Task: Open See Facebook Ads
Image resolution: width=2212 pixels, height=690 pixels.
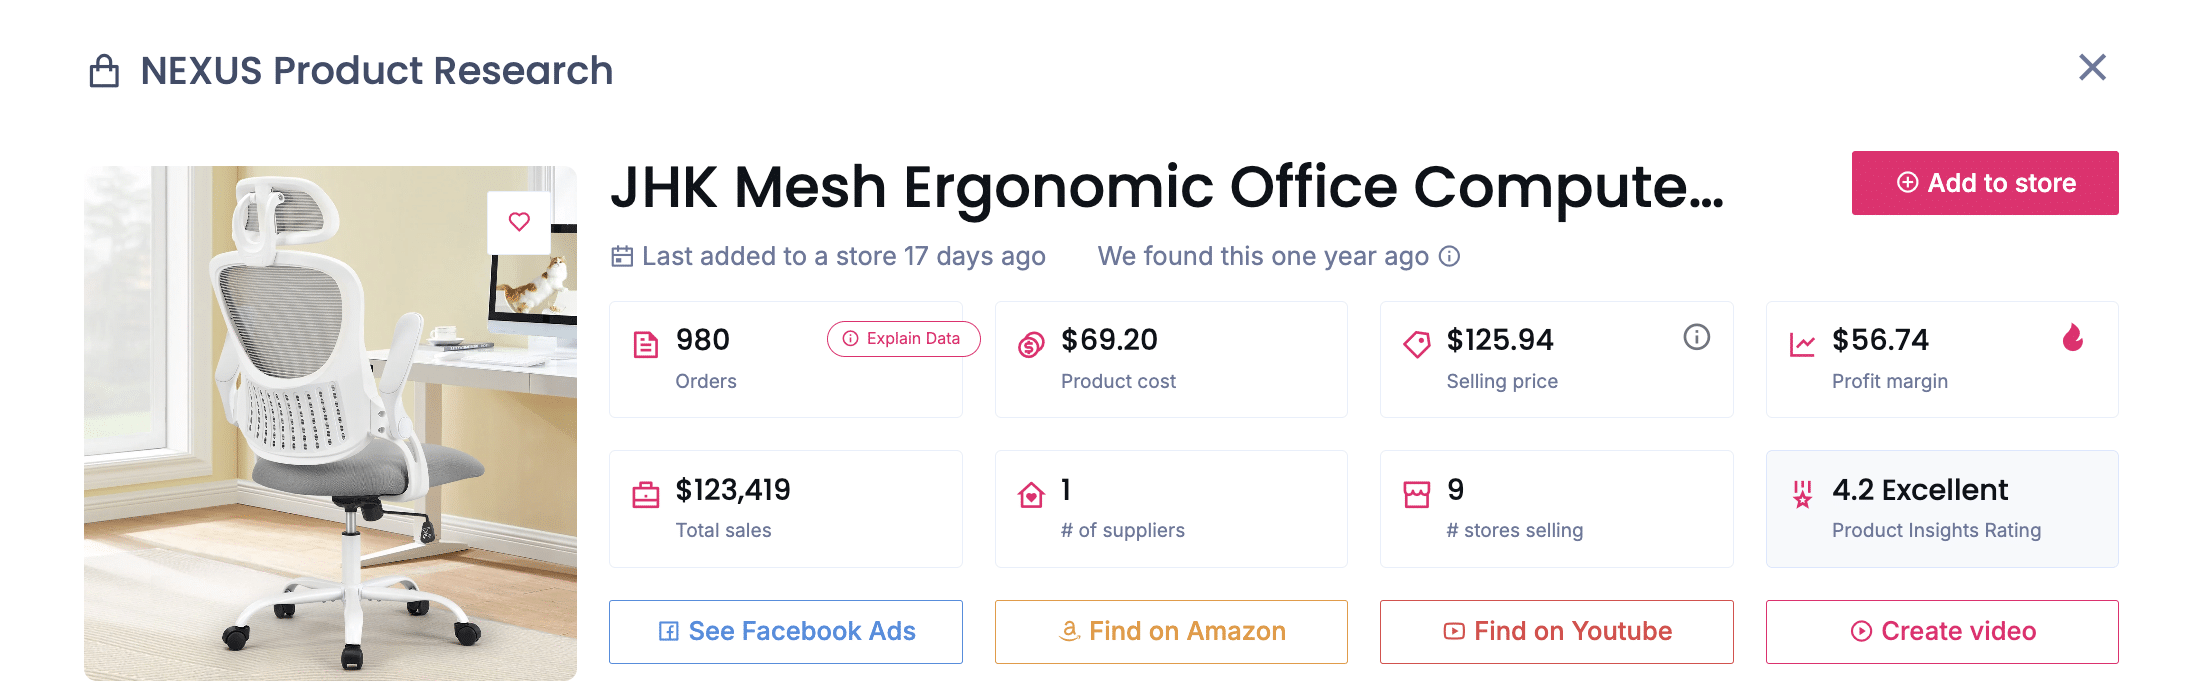Action: 785,631
